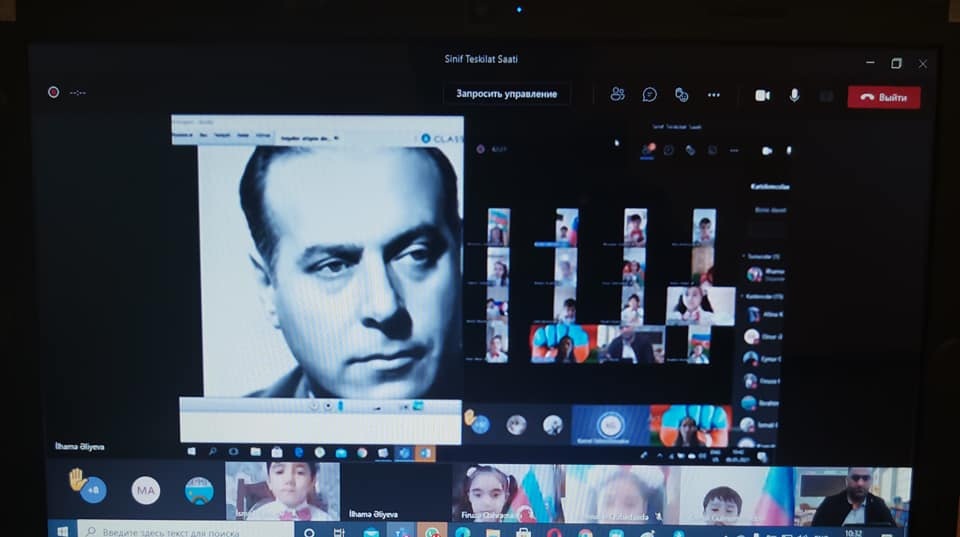Click the Start icon on the shared-screen taskbar
Viewport: 960px width, 537px height.
[x=192, y=451]
